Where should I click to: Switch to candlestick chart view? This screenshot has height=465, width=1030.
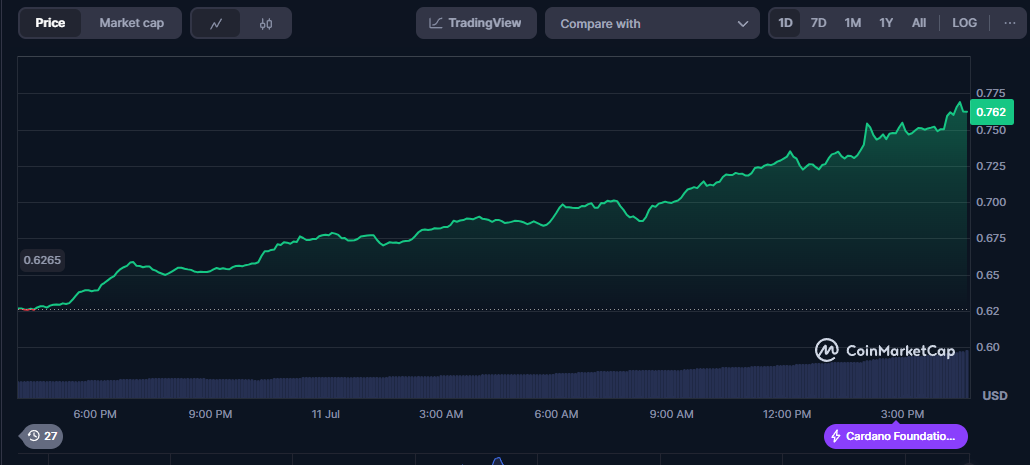(265, 23)
